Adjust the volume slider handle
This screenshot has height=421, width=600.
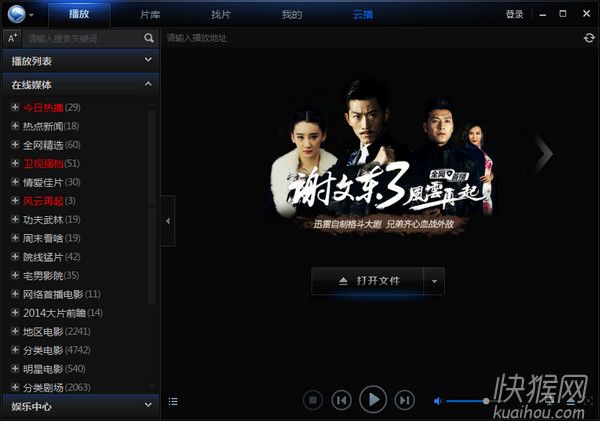pyautogui.click(x=486, y=401)
